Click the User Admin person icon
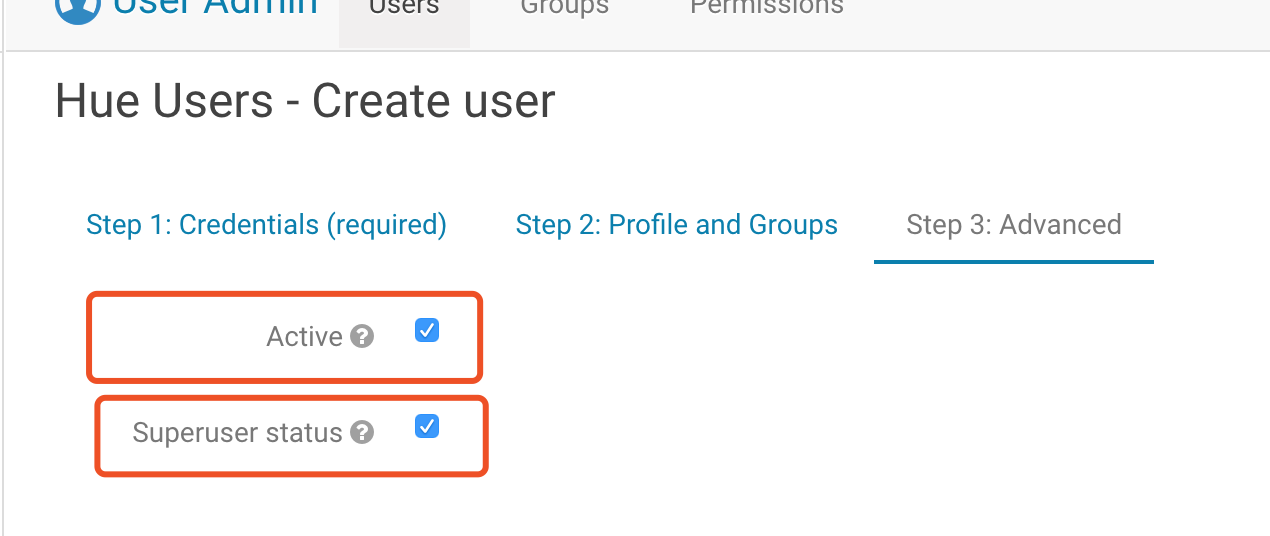This screenshot has height=536, width=1270. (x=77, y=8)
